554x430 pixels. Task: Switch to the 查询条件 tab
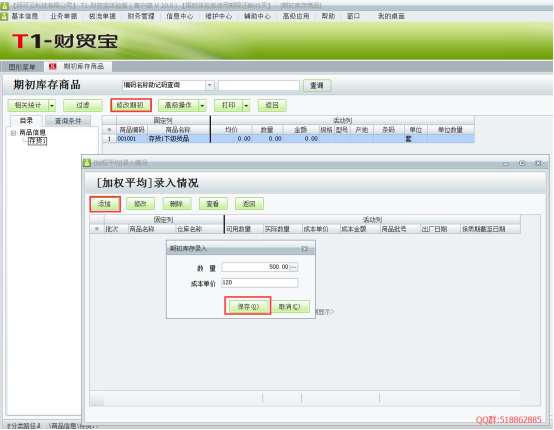[x=68, y=121]
